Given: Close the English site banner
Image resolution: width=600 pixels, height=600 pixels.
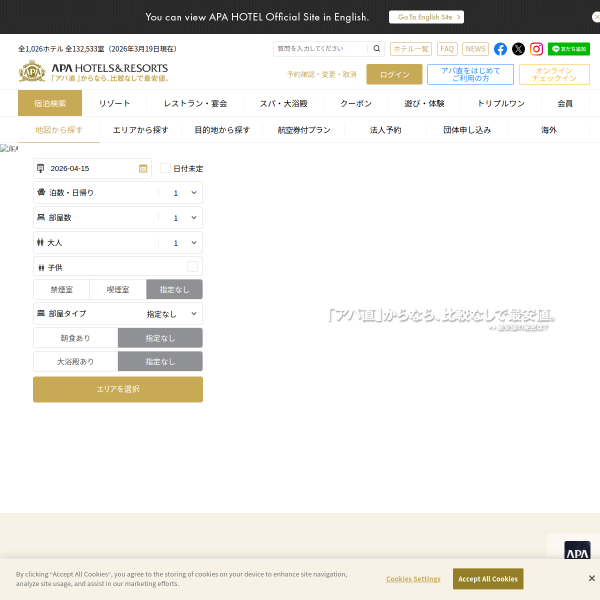Looking at the screenshot, I should [596, 17].
